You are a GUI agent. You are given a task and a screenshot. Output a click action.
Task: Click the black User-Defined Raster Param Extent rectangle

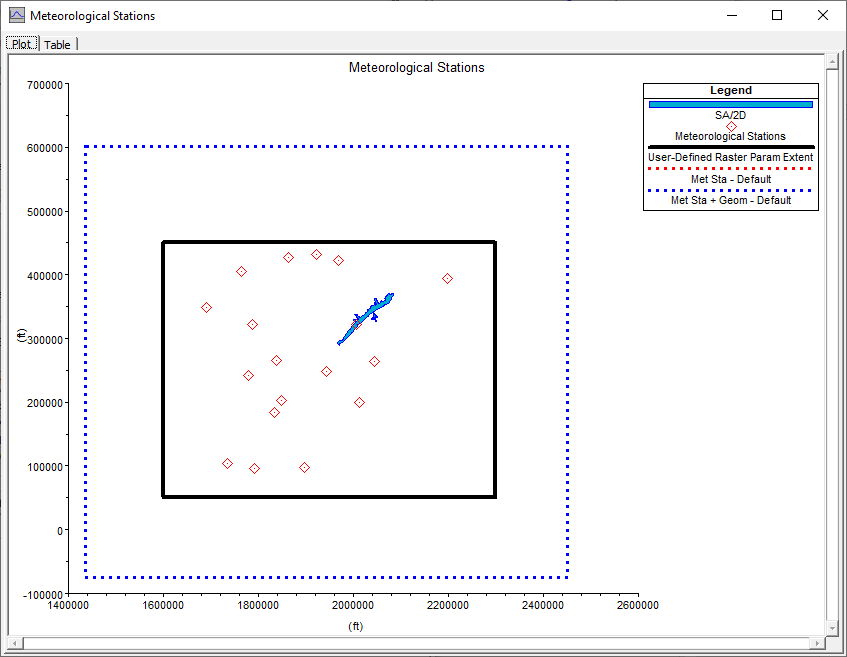(x=329, y=241)
